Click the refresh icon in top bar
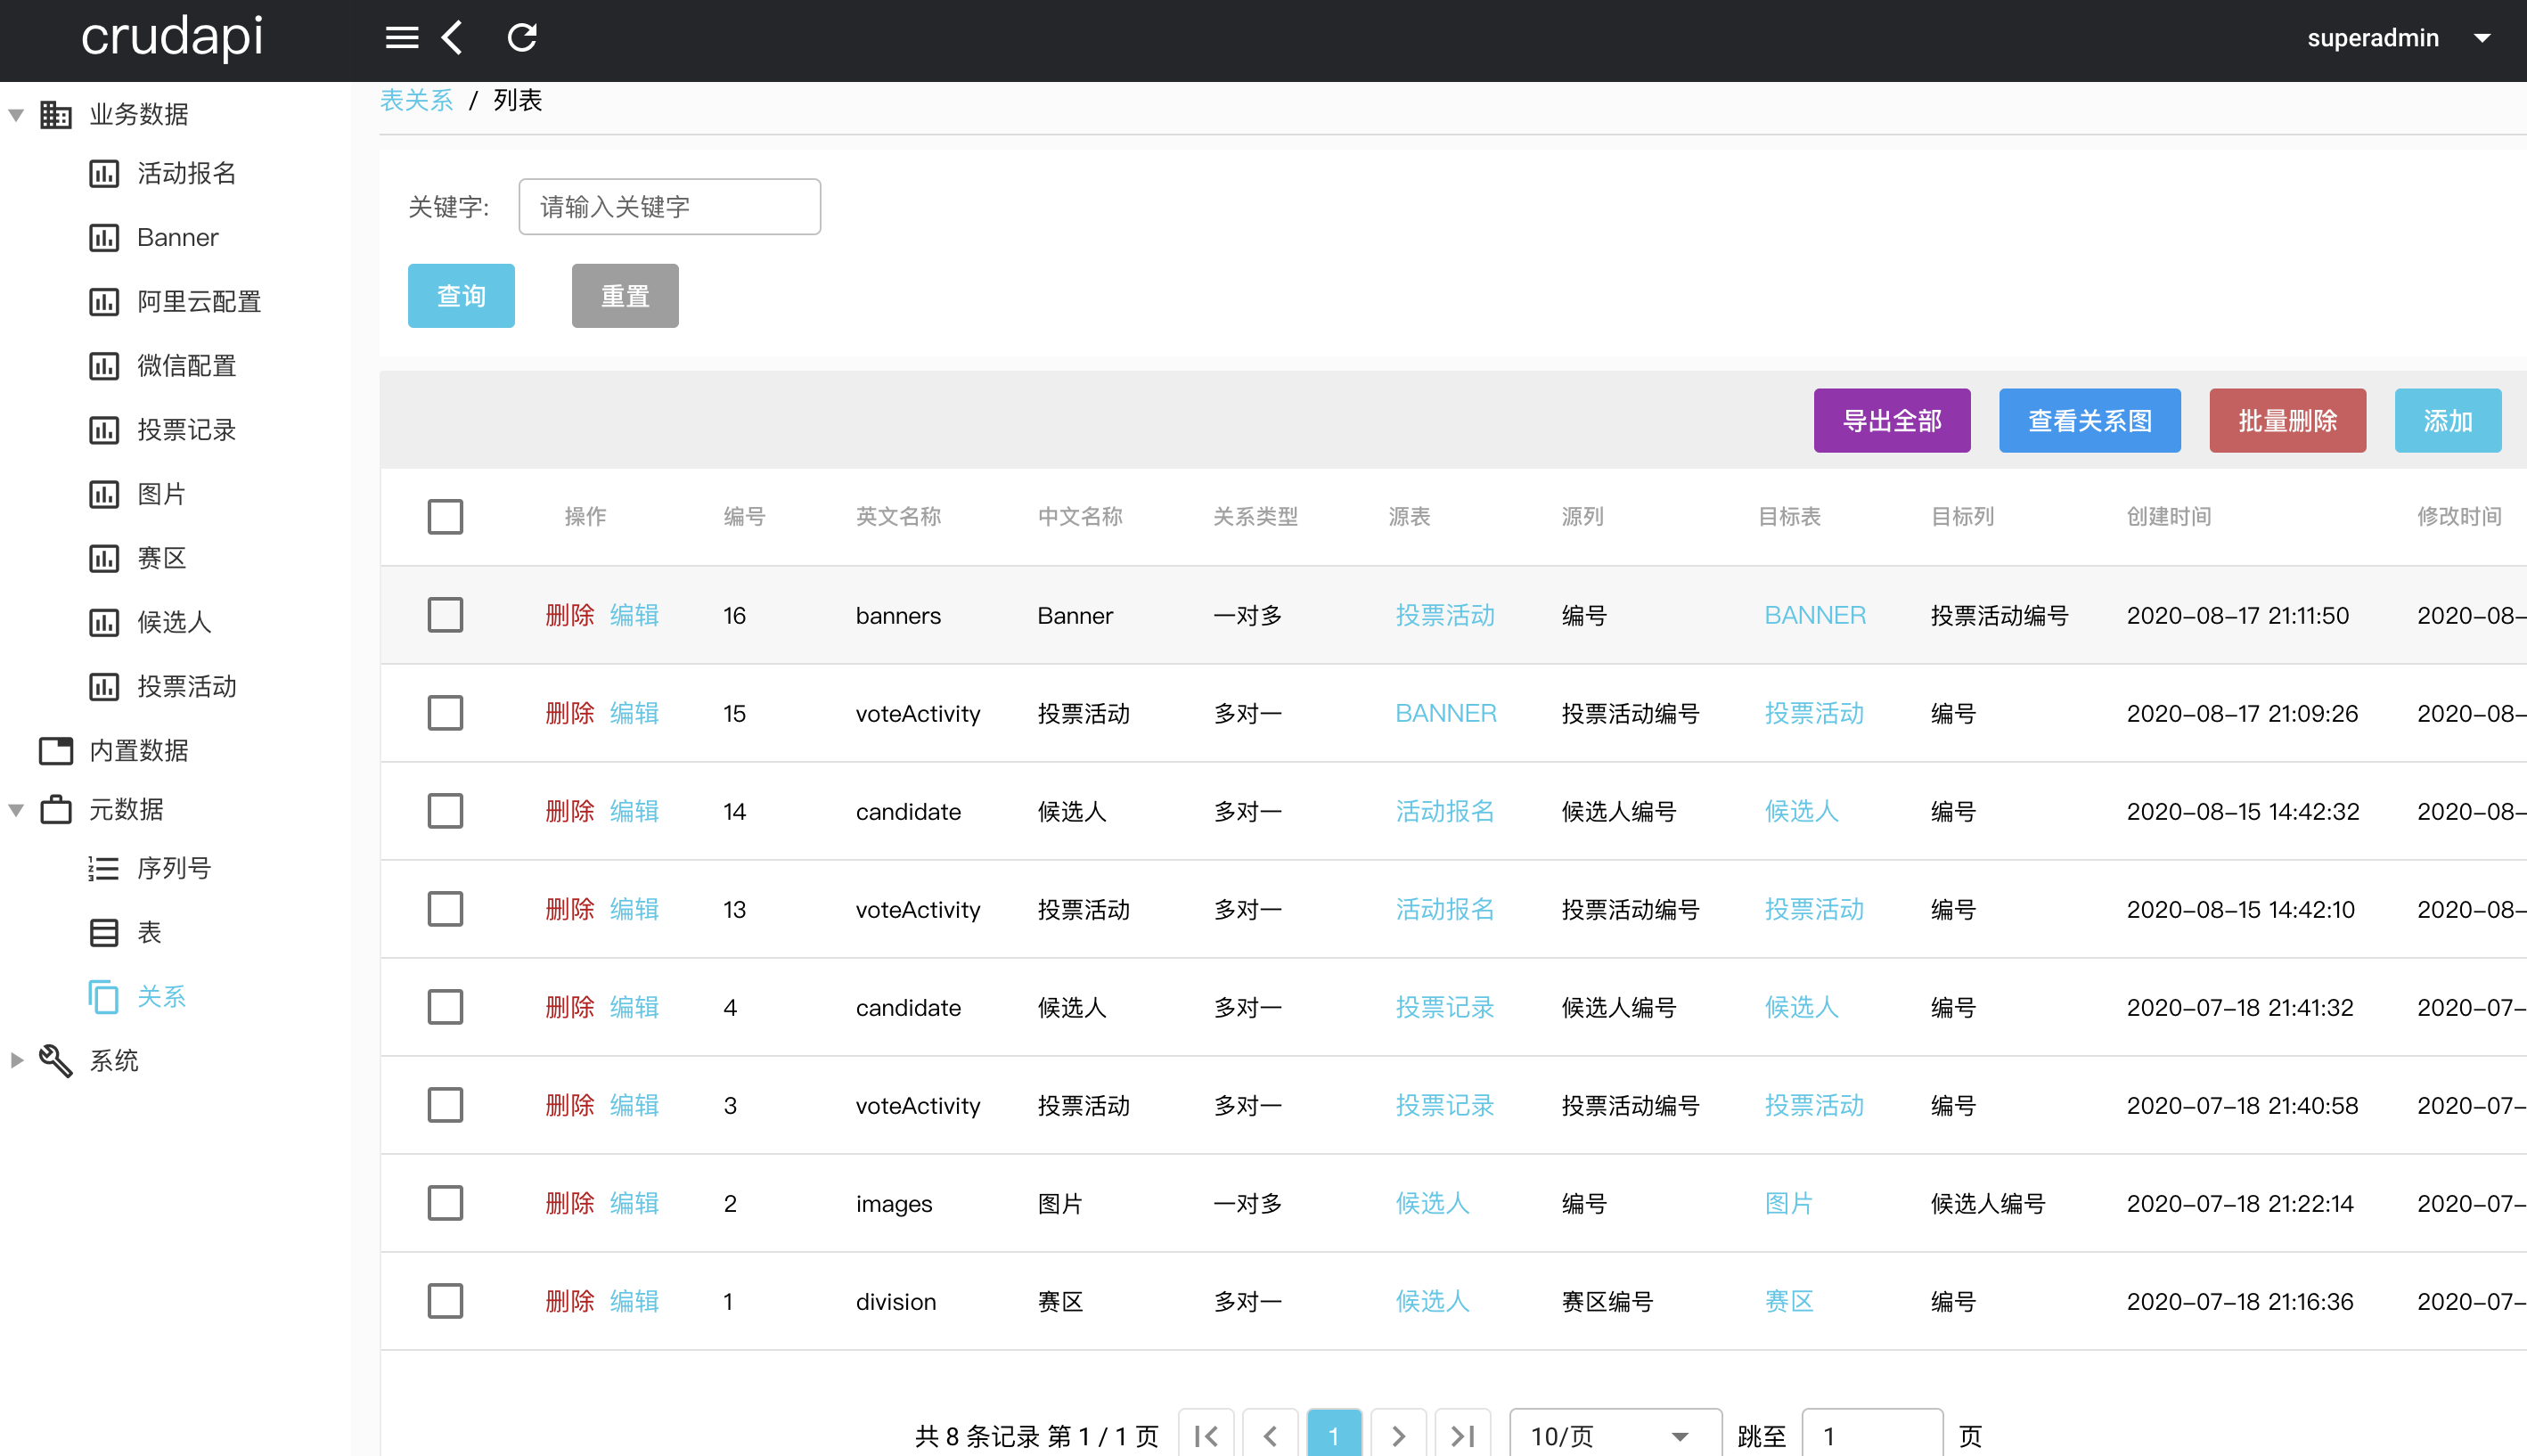 [522, 38]
